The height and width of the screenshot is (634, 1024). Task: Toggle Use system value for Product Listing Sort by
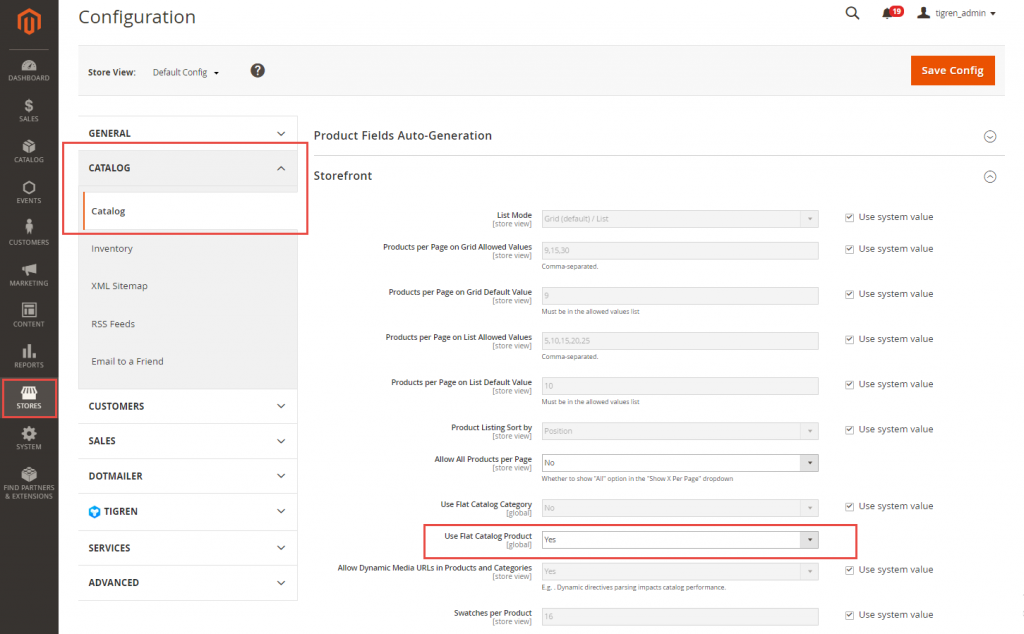click(x=850, y=429)
